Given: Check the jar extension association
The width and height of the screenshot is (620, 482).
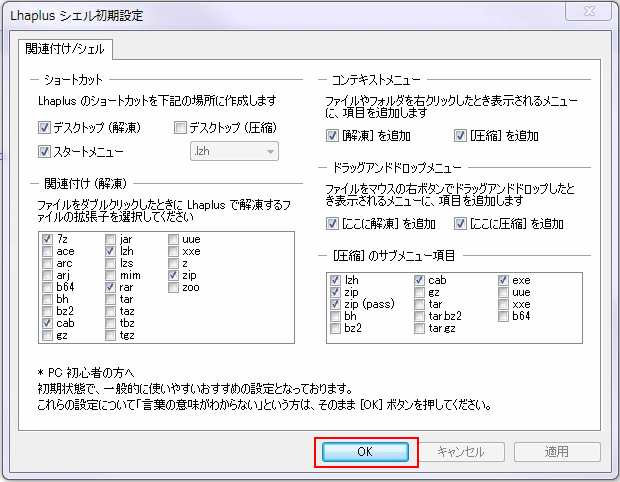Looking at the screenshot, I should pyautogui.click(x=111, y=240).
